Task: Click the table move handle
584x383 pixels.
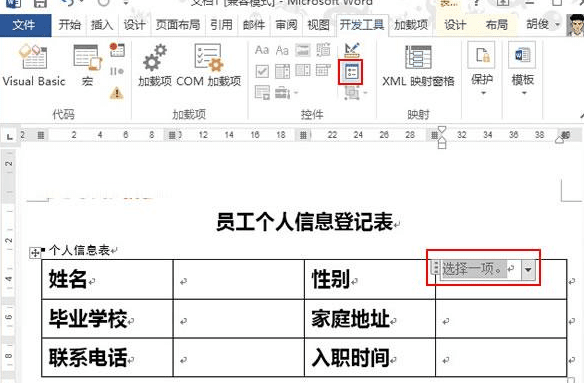Action: 35,253
